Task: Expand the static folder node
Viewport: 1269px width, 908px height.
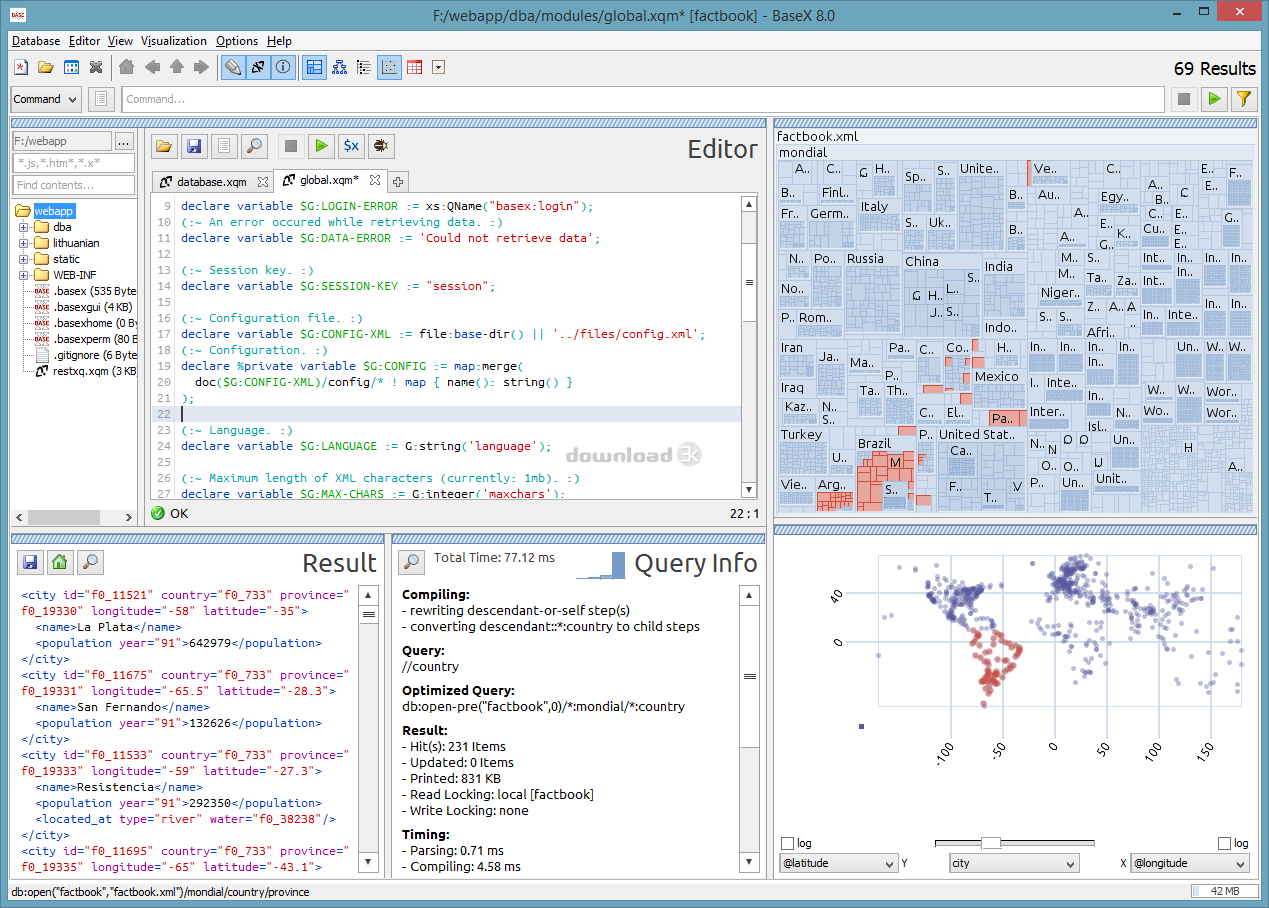Action: pyautogui.click(x=24, y=259)
